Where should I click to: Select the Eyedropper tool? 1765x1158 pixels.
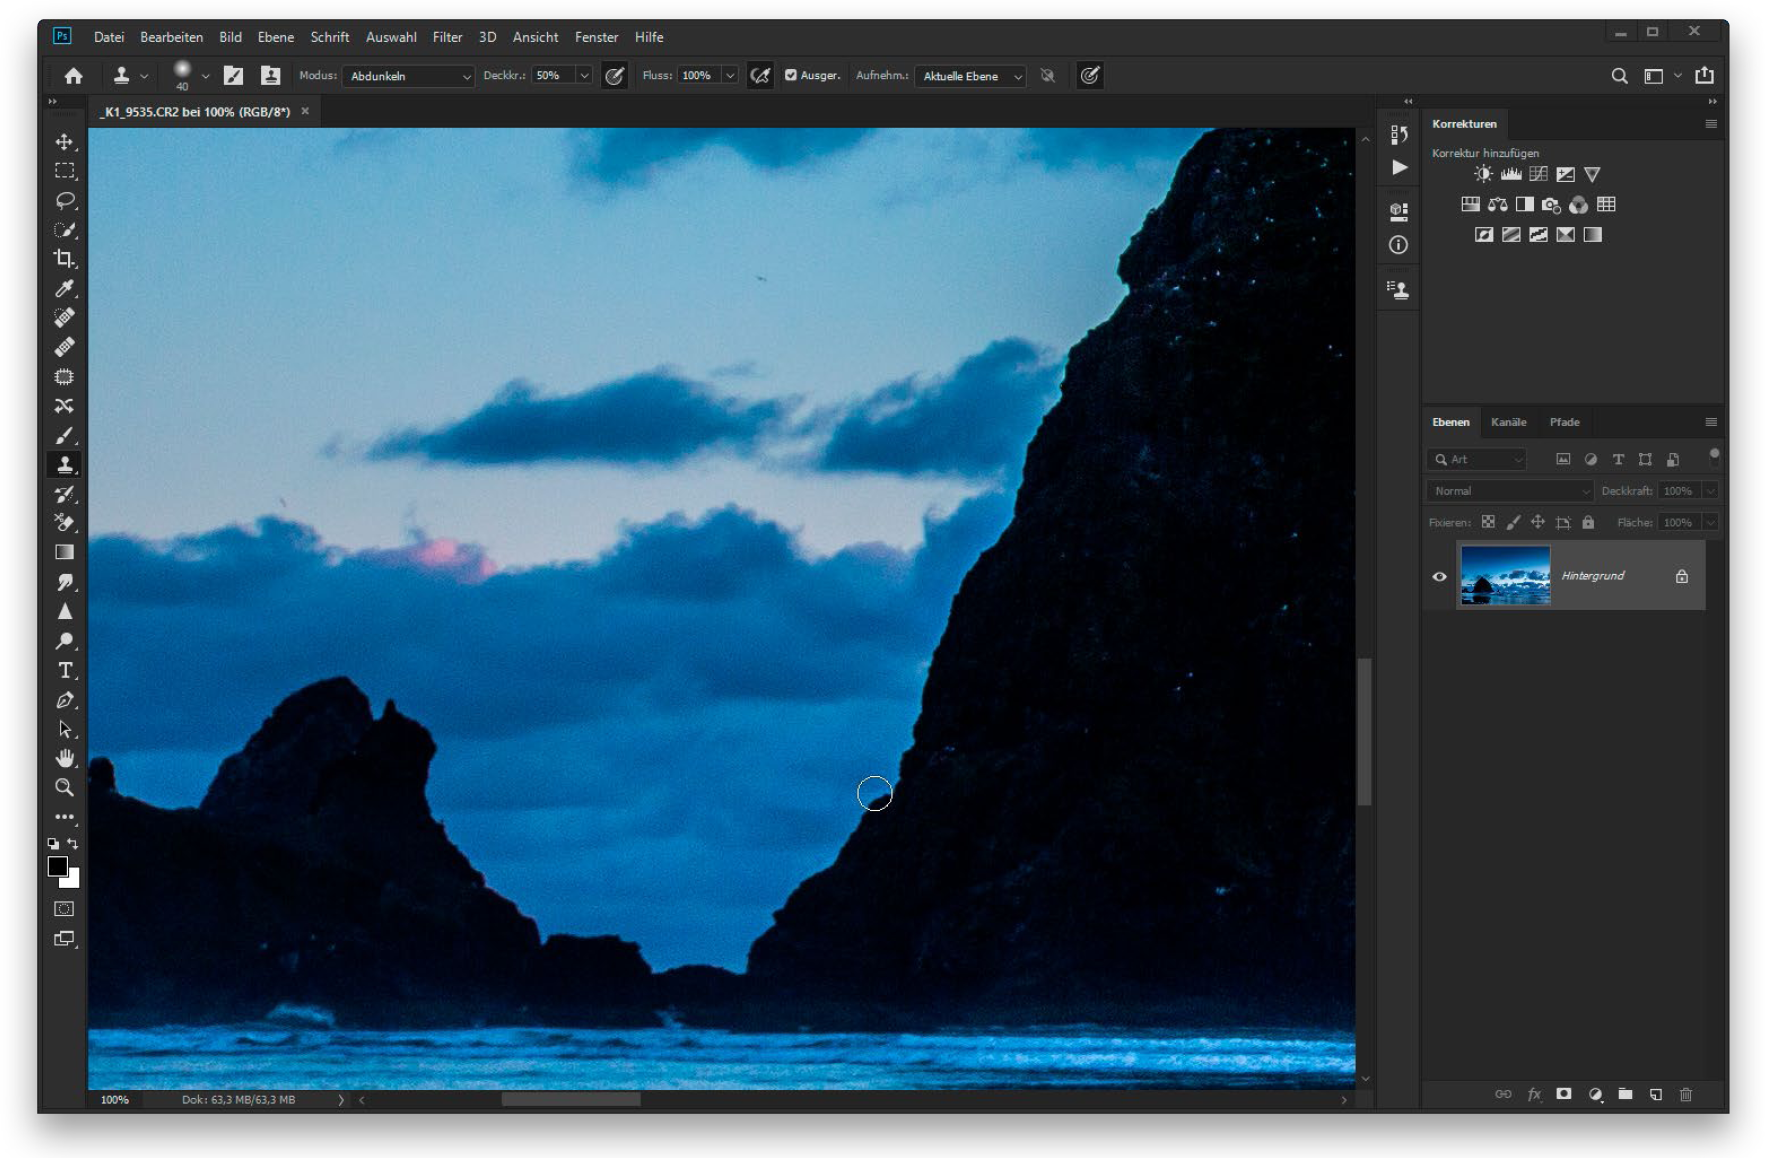tap(65, 288)
